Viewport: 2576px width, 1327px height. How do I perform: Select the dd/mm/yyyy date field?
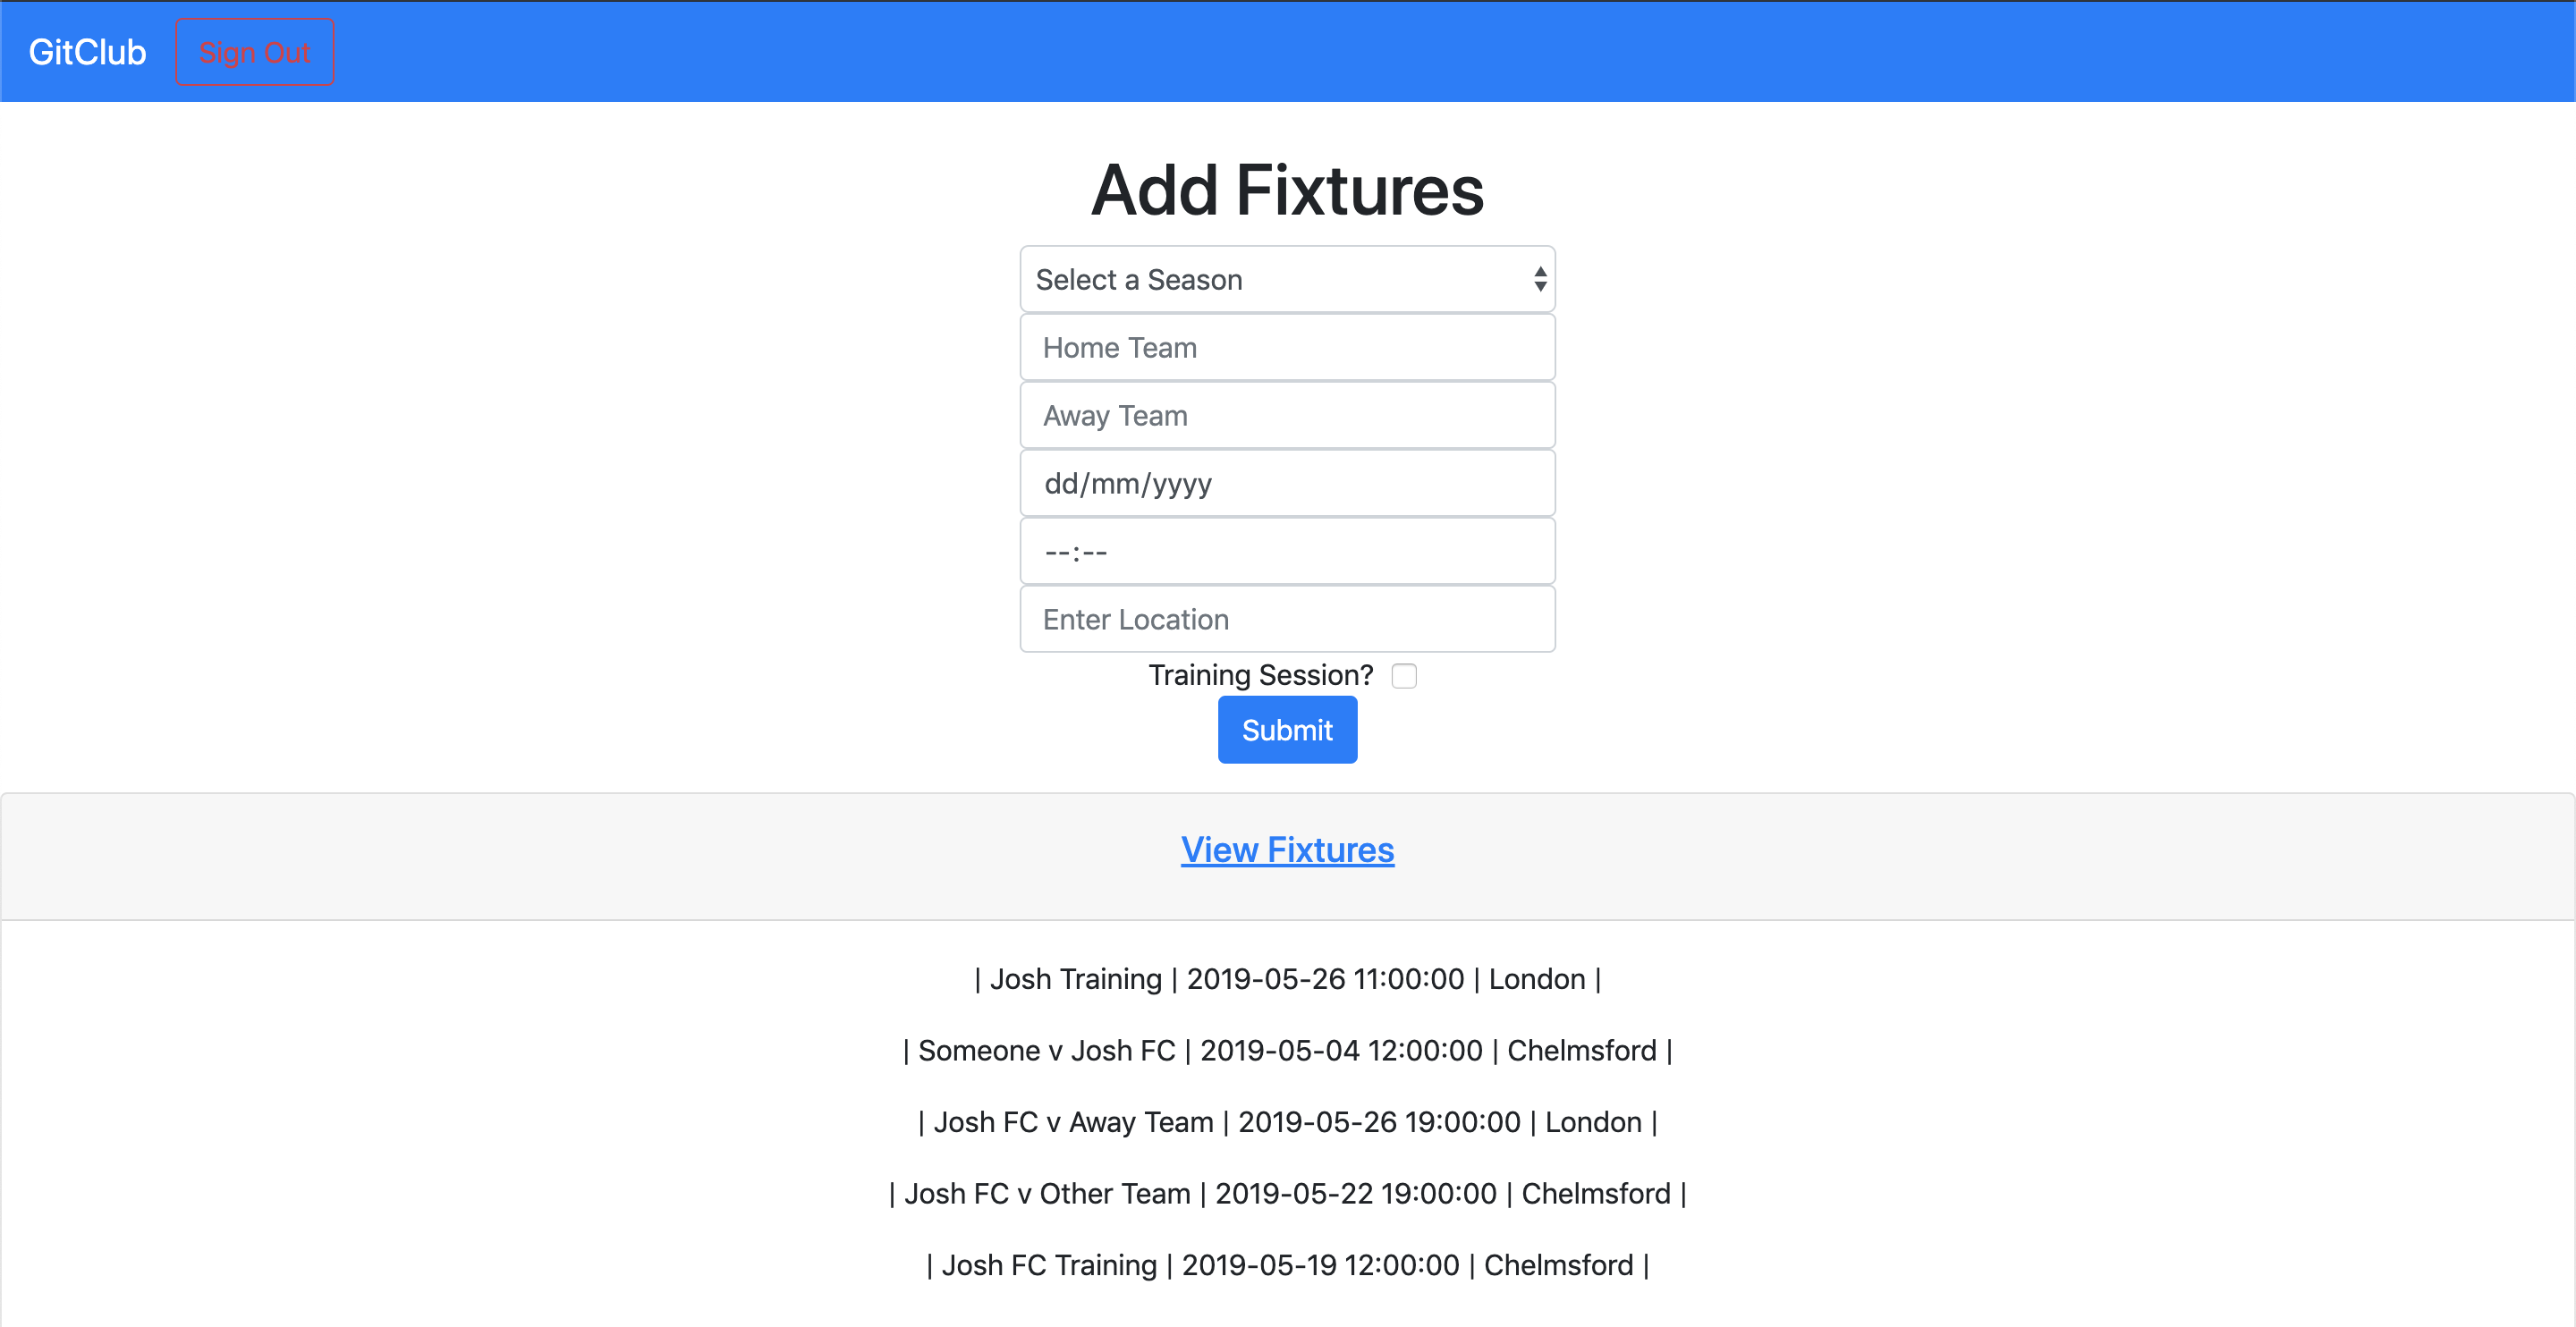(1287, 484)
